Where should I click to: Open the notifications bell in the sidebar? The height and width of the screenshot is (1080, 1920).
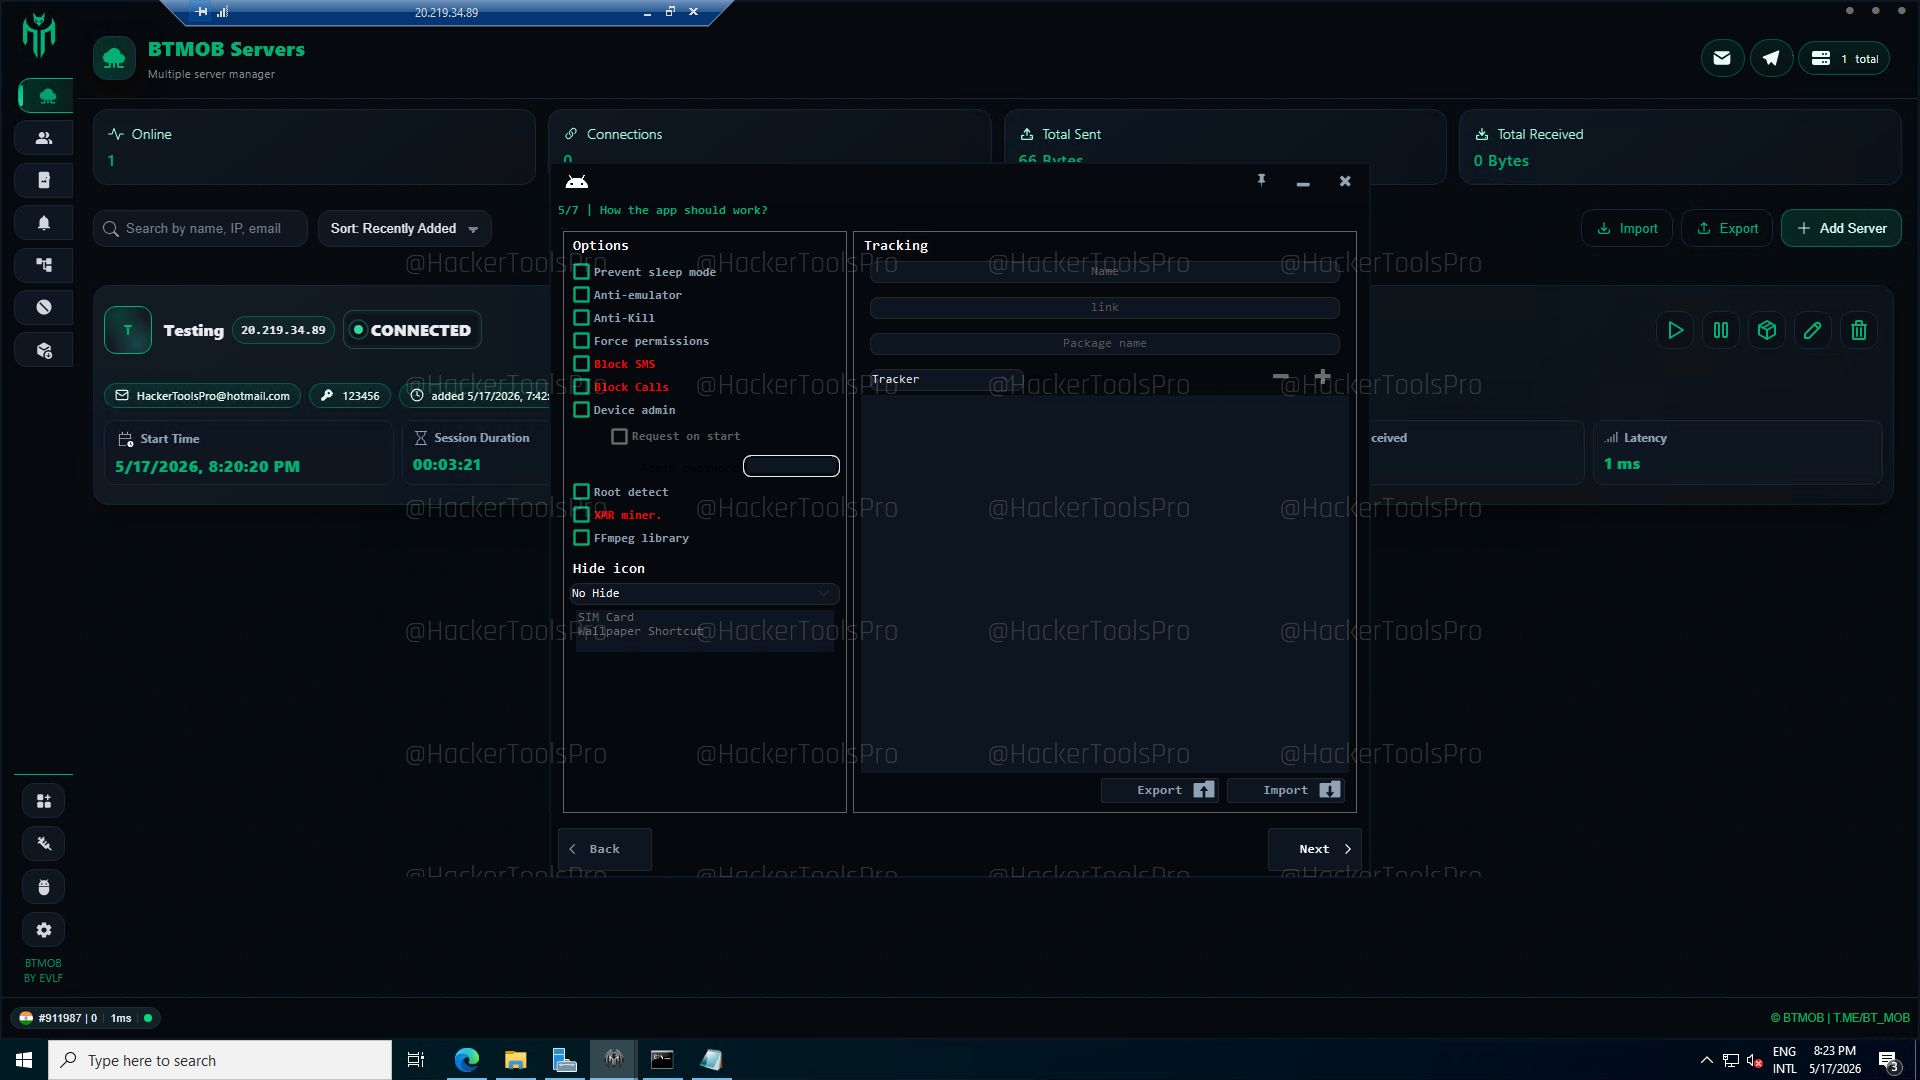44,223
